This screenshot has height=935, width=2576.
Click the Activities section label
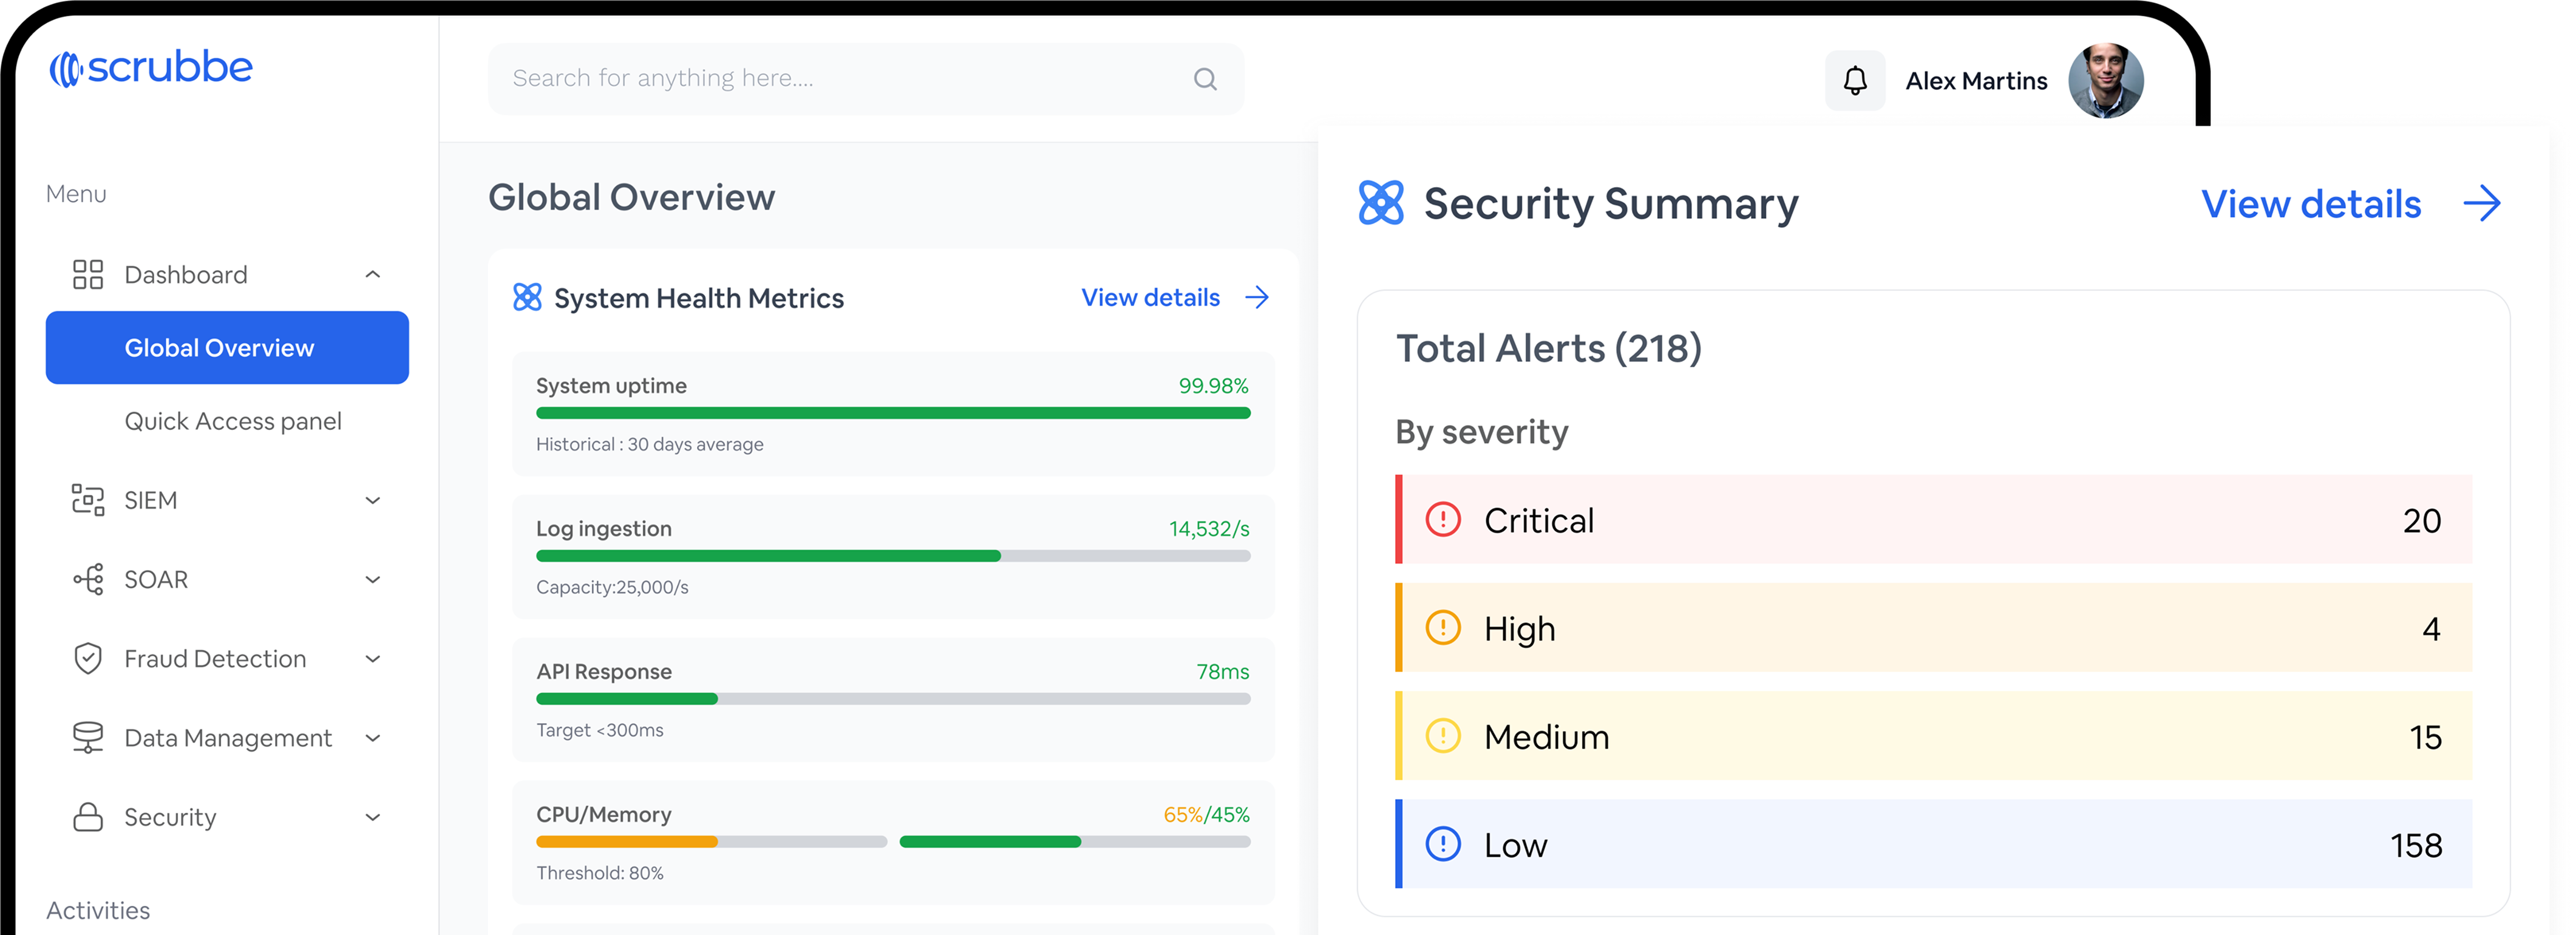click(98, 910)
